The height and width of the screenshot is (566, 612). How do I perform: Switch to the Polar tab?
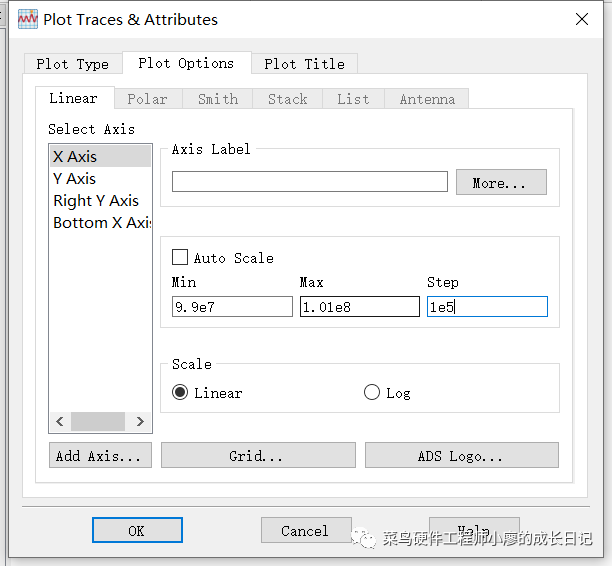coord(147,99)
